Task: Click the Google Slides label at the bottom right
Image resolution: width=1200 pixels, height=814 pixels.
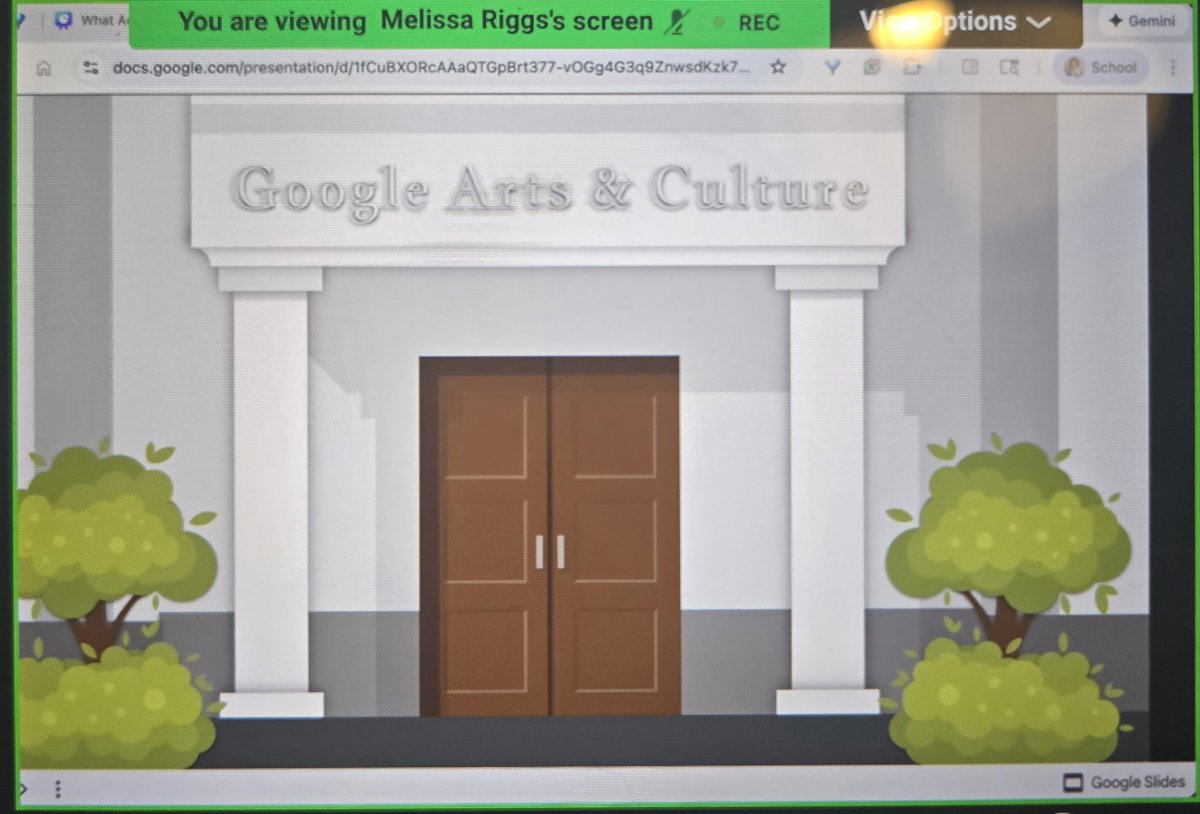Action: click(1124, 782)
